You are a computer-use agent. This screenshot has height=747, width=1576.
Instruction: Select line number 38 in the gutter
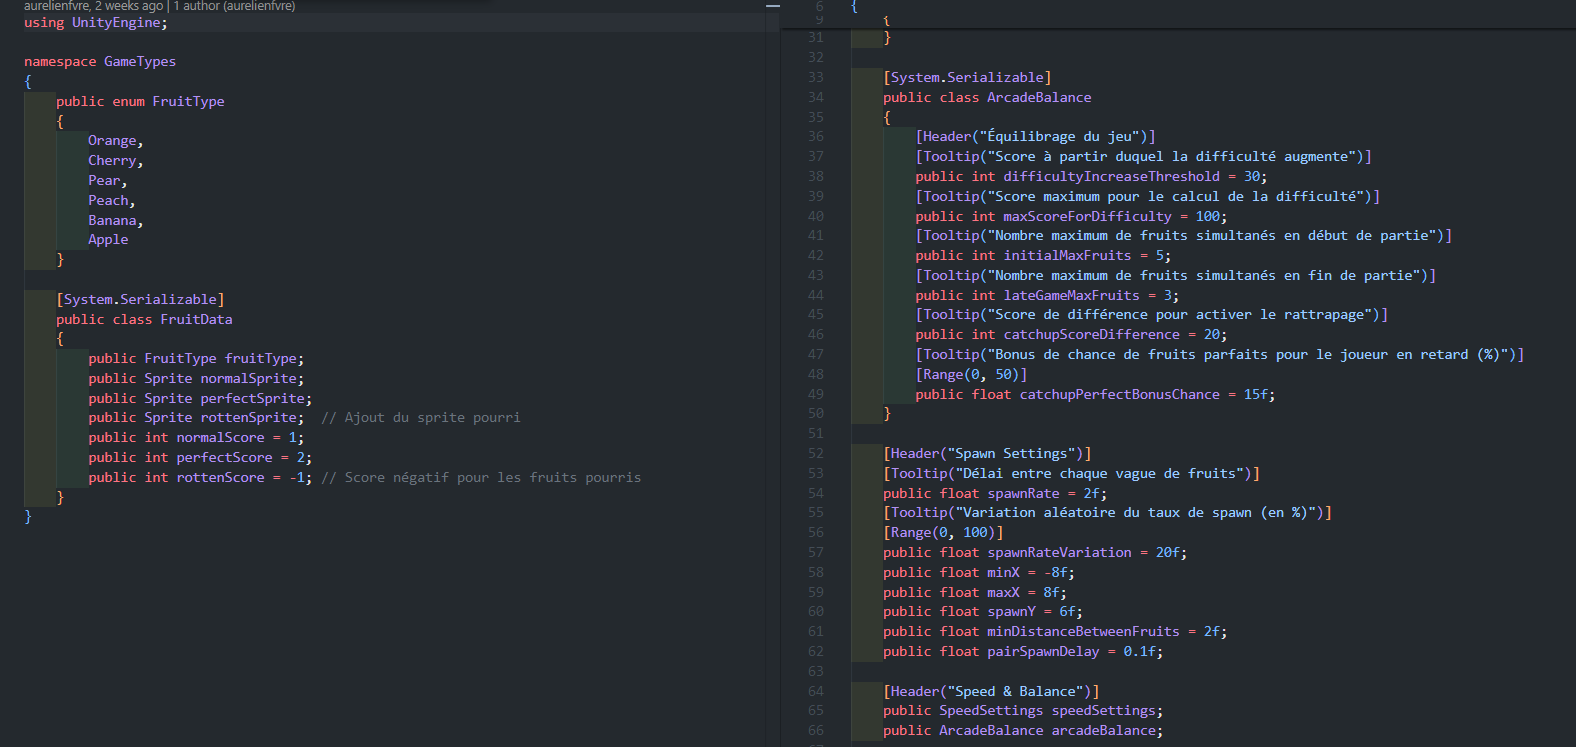pos(816,177)
